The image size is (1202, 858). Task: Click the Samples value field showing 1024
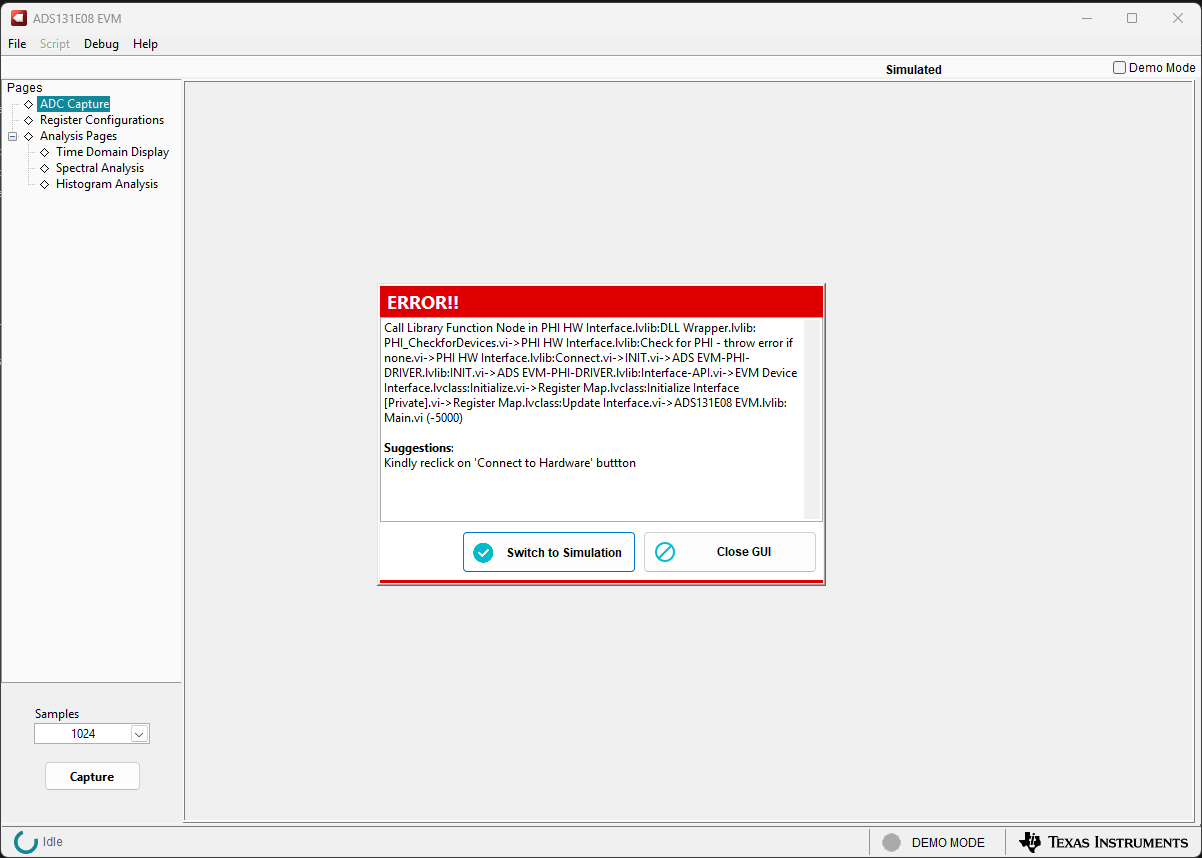coord(83,734)
